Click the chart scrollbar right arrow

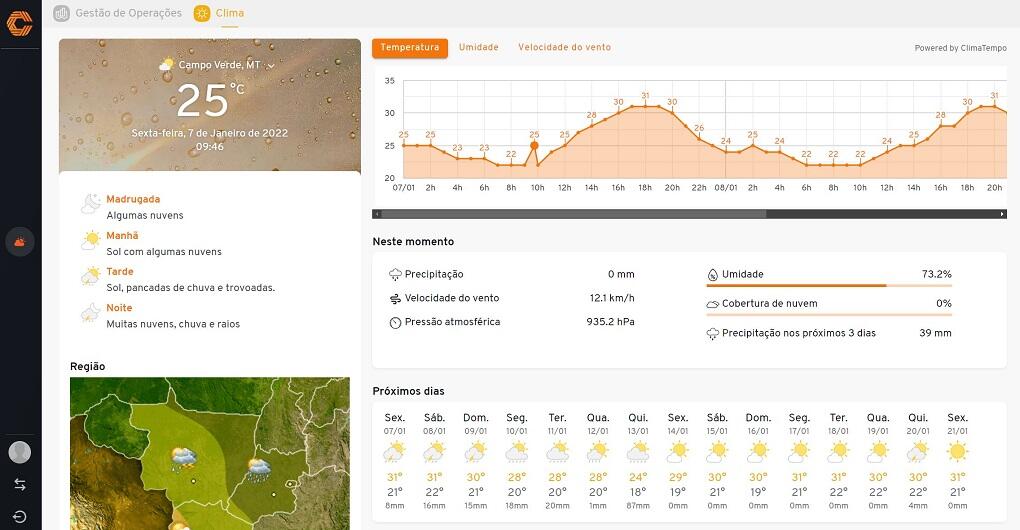pos(1002,214)
